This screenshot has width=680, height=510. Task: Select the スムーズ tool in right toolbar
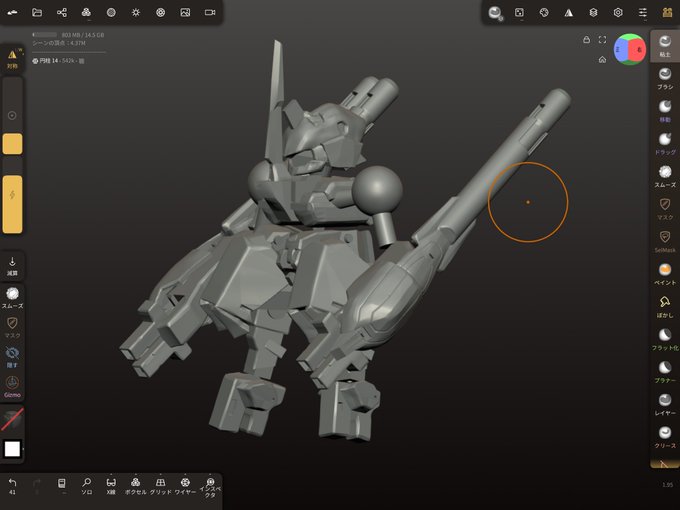pyautogui.click(x=665, y=177)
